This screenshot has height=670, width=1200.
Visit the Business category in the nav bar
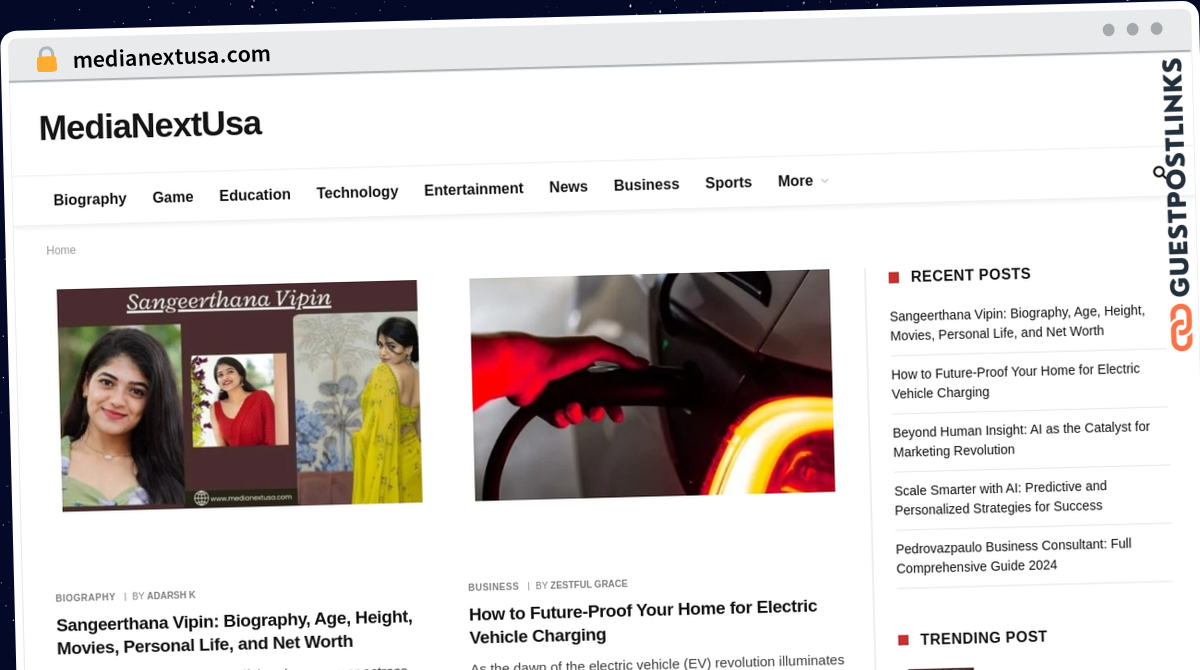(646, 185)
